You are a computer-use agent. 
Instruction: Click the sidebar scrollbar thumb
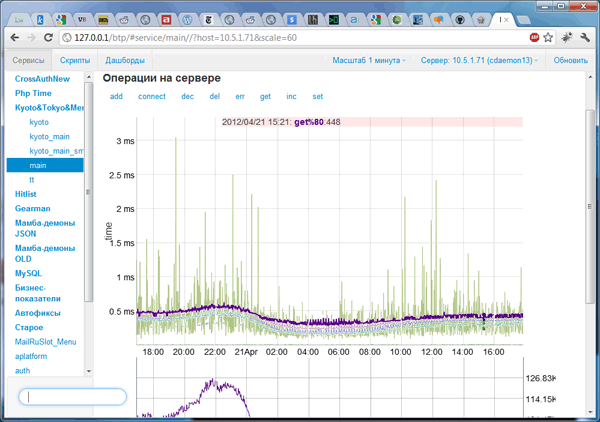point(89,192)
